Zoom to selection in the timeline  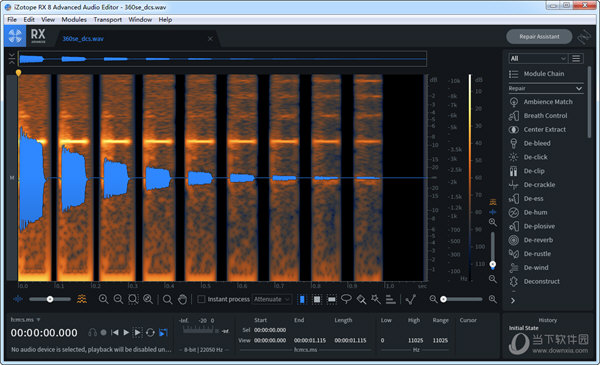pos(133,299)
